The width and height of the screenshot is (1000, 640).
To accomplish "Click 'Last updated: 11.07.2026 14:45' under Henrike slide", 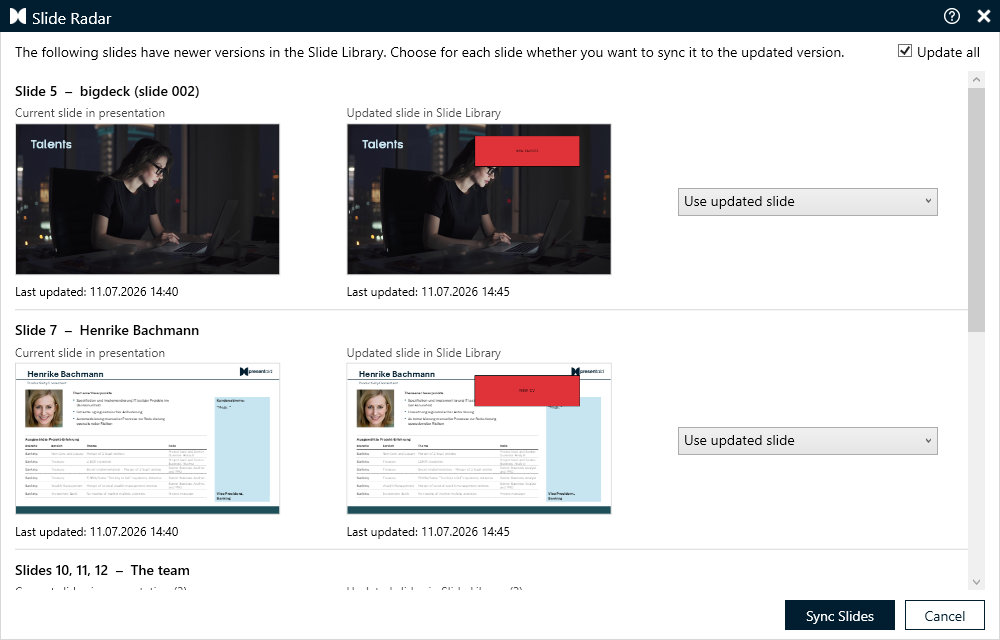I will (428, 532).
